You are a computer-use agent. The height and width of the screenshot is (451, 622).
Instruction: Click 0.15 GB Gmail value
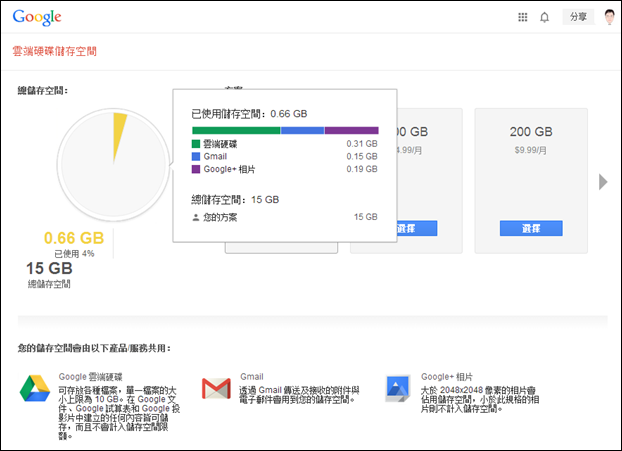[x=362, y=156]
